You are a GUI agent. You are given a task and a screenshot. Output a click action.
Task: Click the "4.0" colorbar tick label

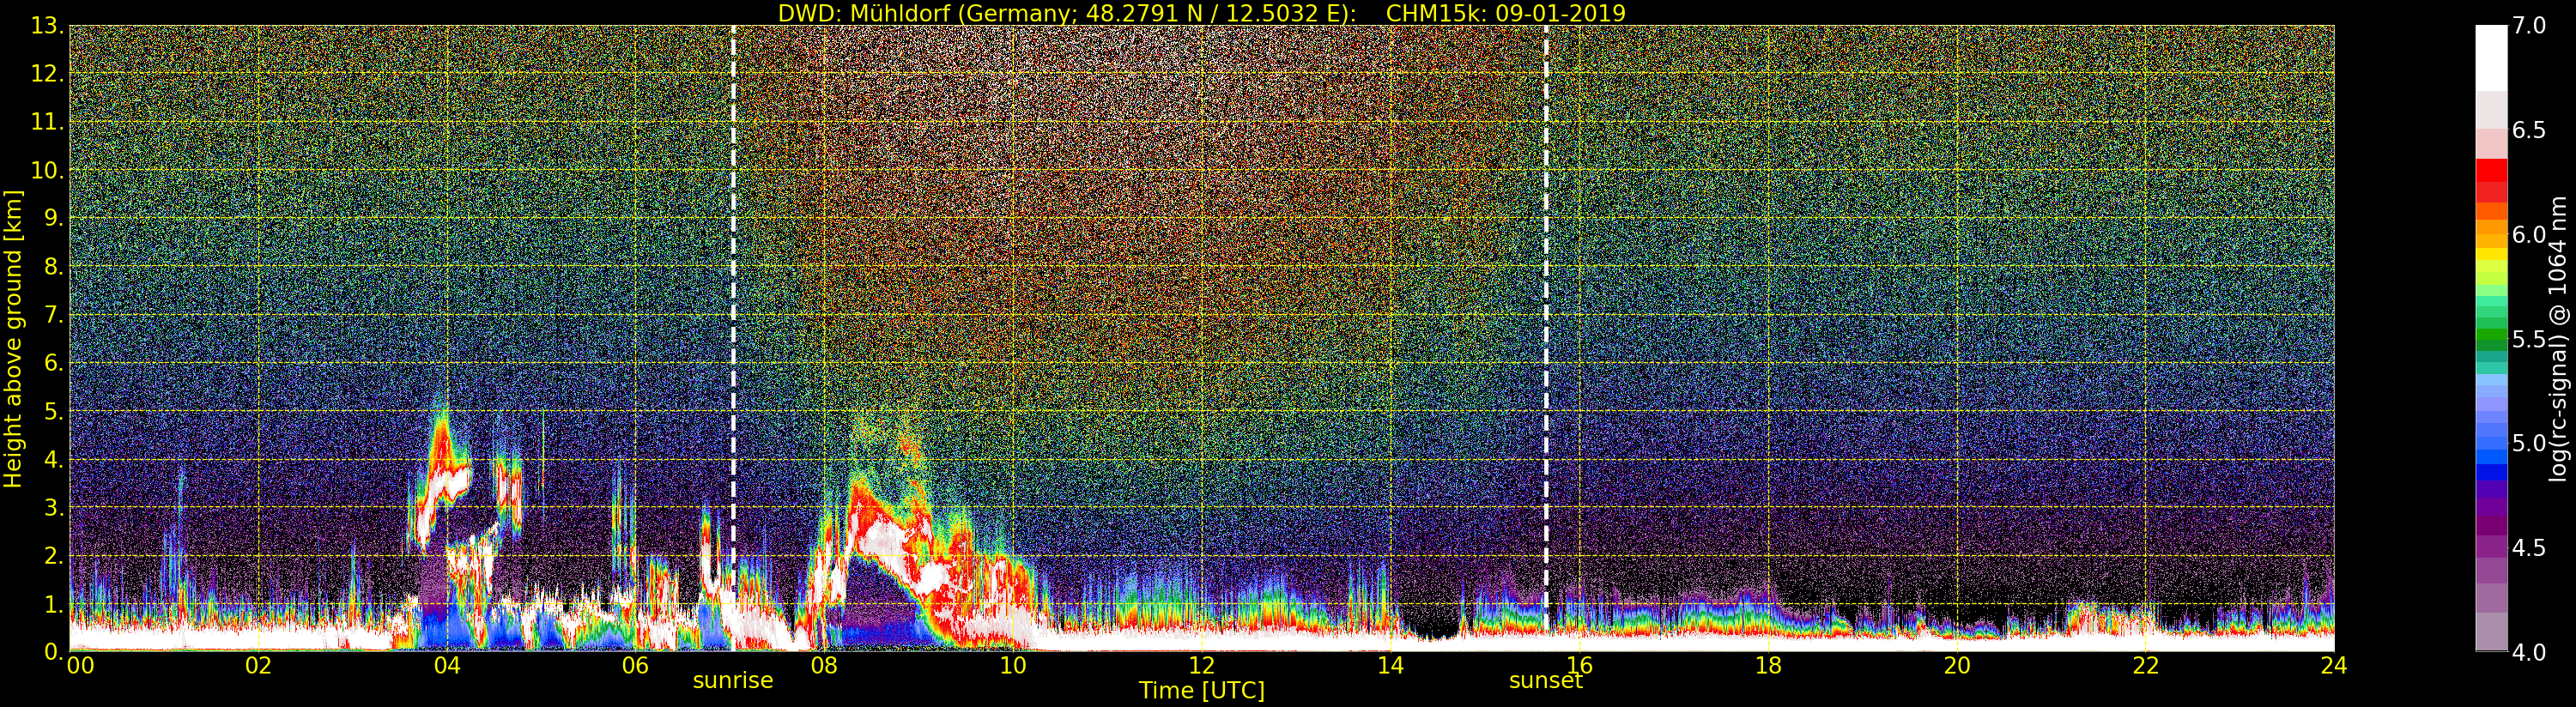2529,652
